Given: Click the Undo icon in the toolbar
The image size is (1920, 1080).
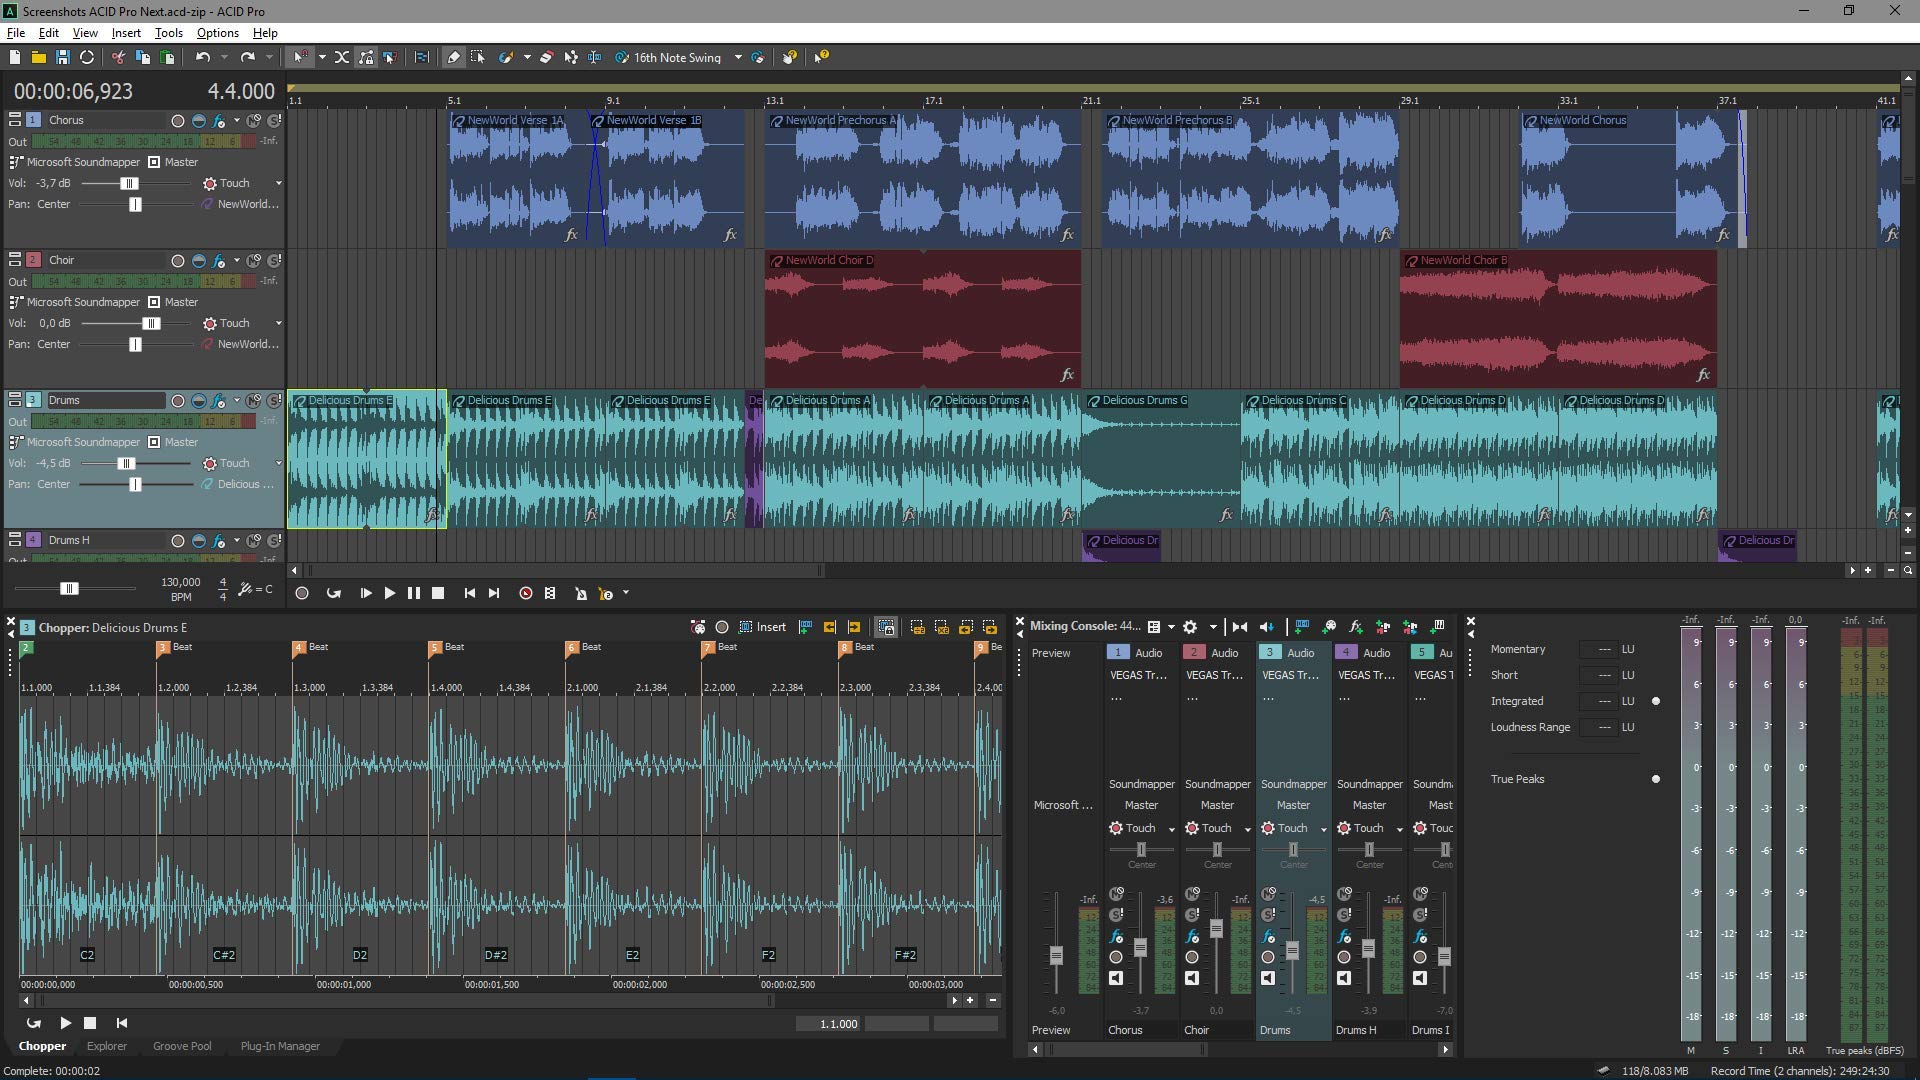Looking at the screenshot, I should click(x=203, y=57).
